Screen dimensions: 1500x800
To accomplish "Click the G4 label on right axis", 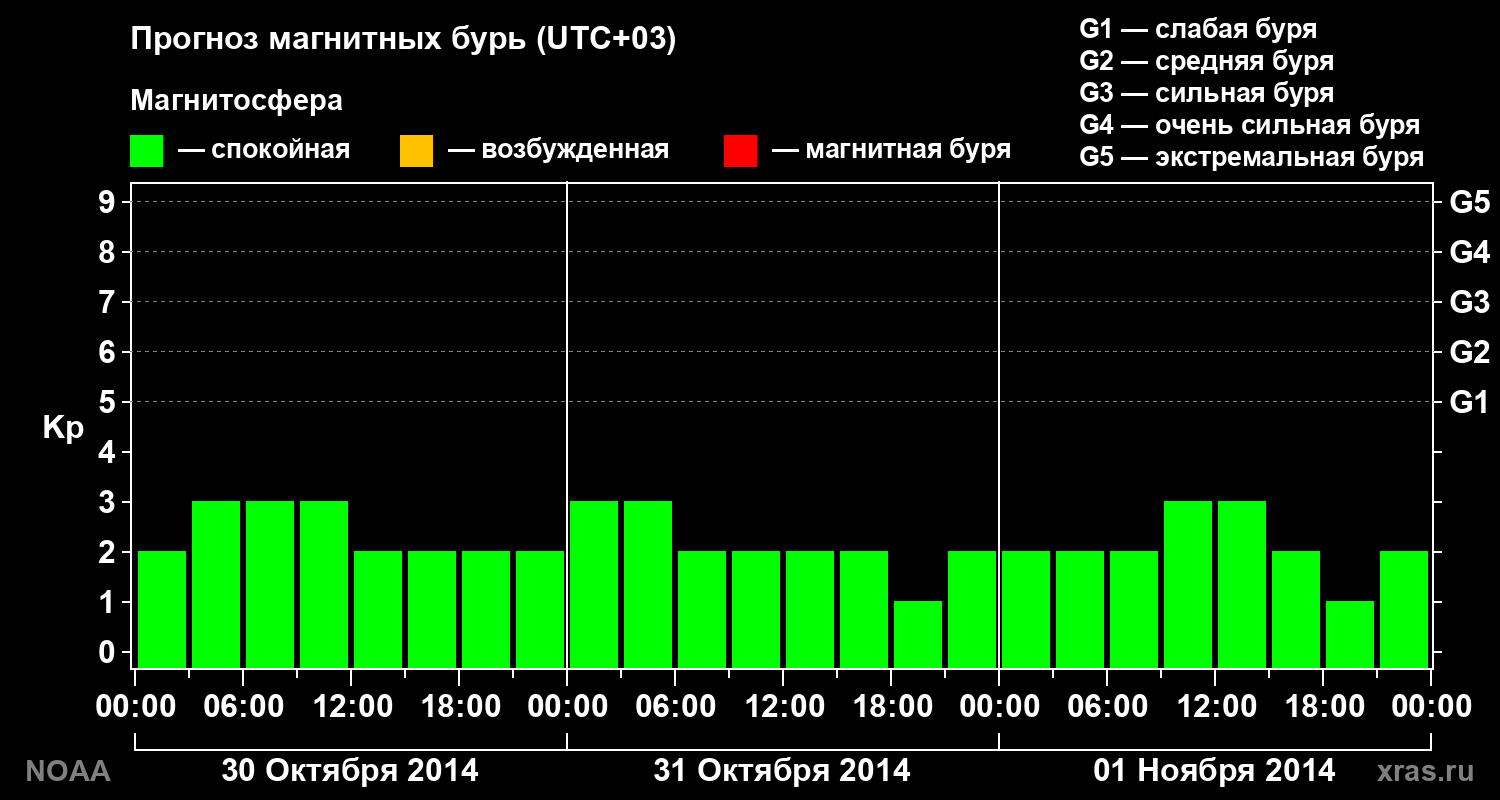I will pyautogui.click(x=1469, y=252).
